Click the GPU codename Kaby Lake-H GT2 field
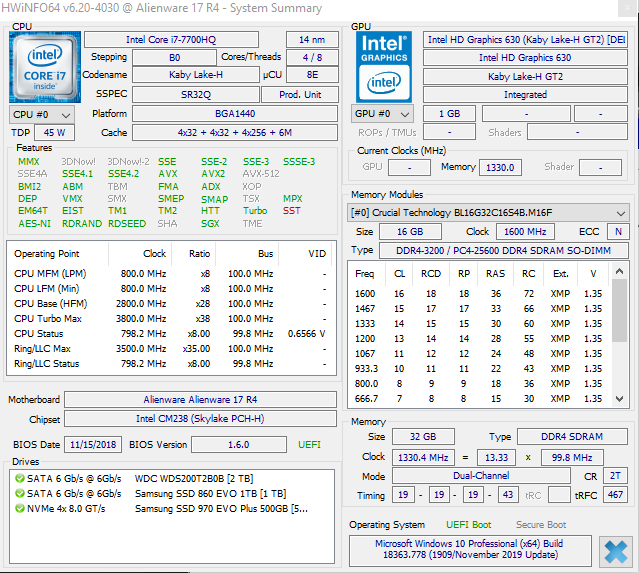639x573 pixels. tap(525, 76)
